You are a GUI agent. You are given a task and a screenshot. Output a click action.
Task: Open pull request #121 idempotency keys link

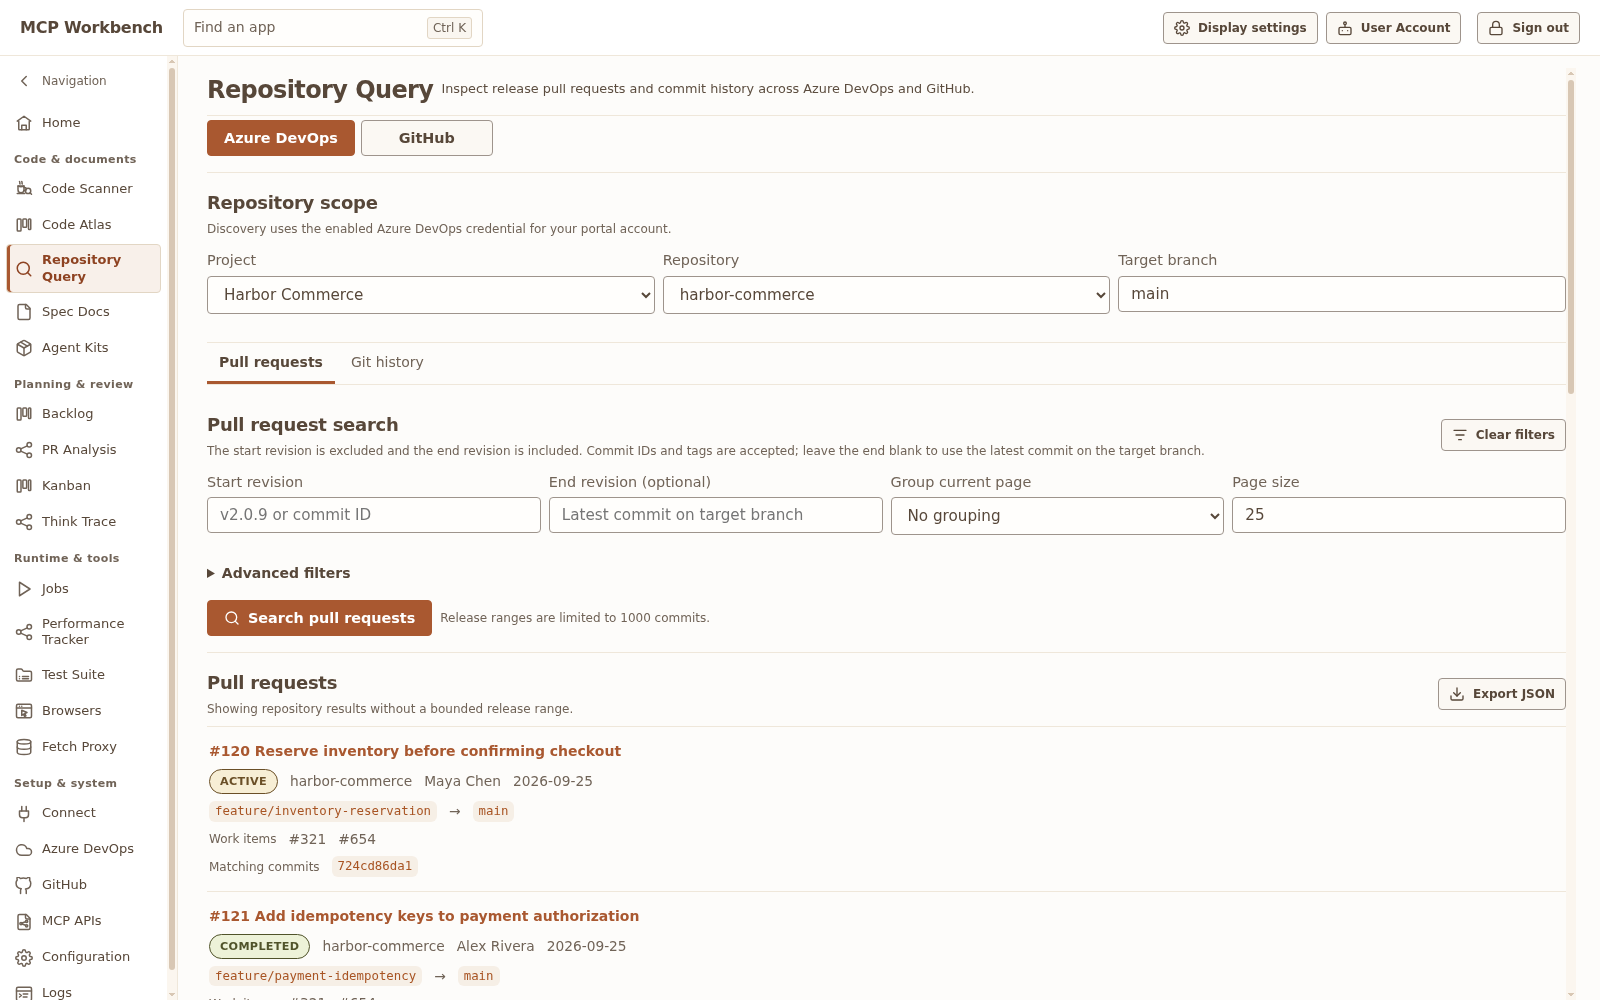(424, 916)
